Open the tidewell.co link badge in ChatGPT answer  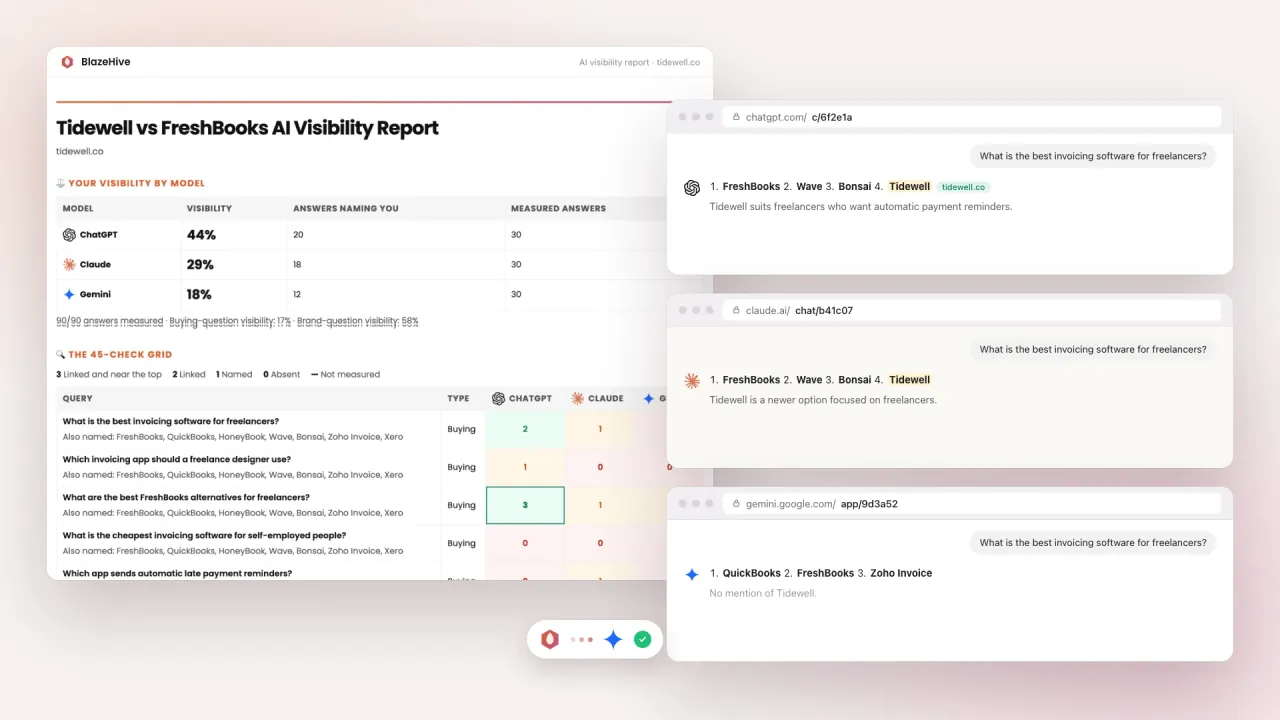coord(964,187)
